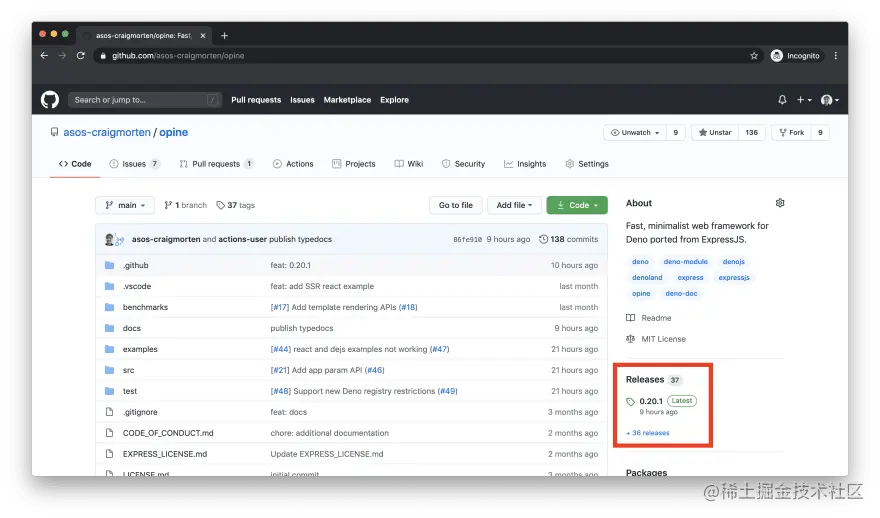Open the main branch dropdown
The width and height of the screenshot is (880, 518).
click(125, 205)
